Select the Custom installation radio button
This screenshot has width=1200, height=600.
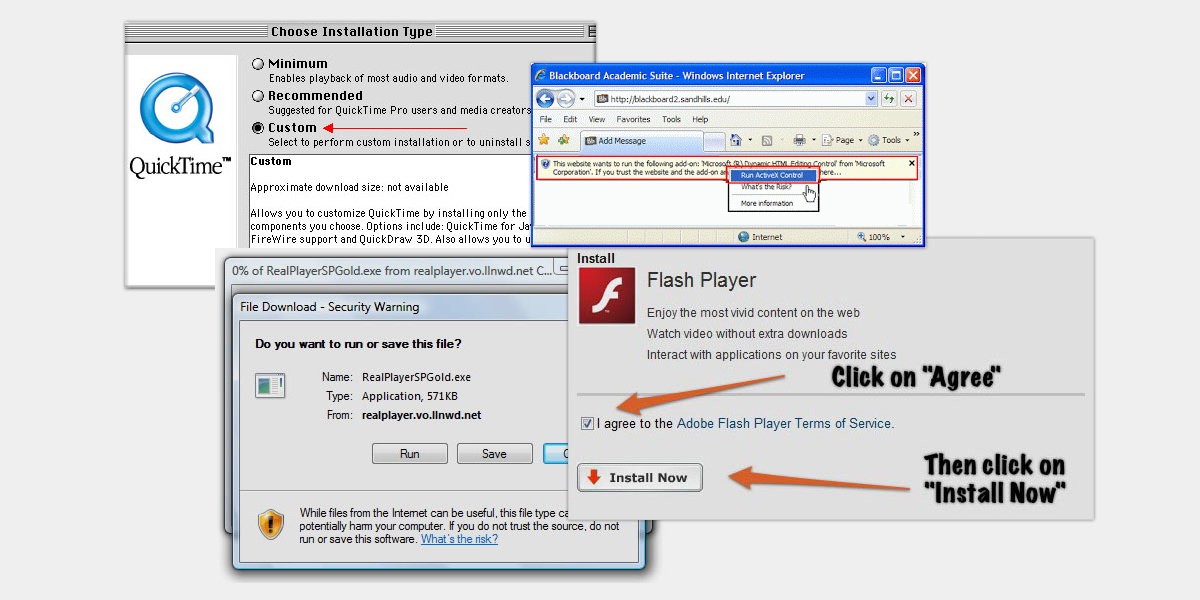(258, 128)
